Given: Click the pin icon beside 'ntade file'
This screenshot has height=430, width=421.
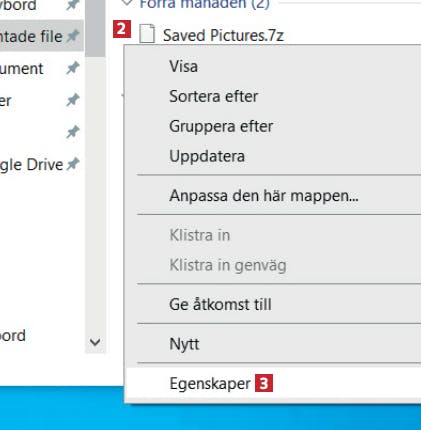Looking at the screenshot, I should [x=73, y=36].
